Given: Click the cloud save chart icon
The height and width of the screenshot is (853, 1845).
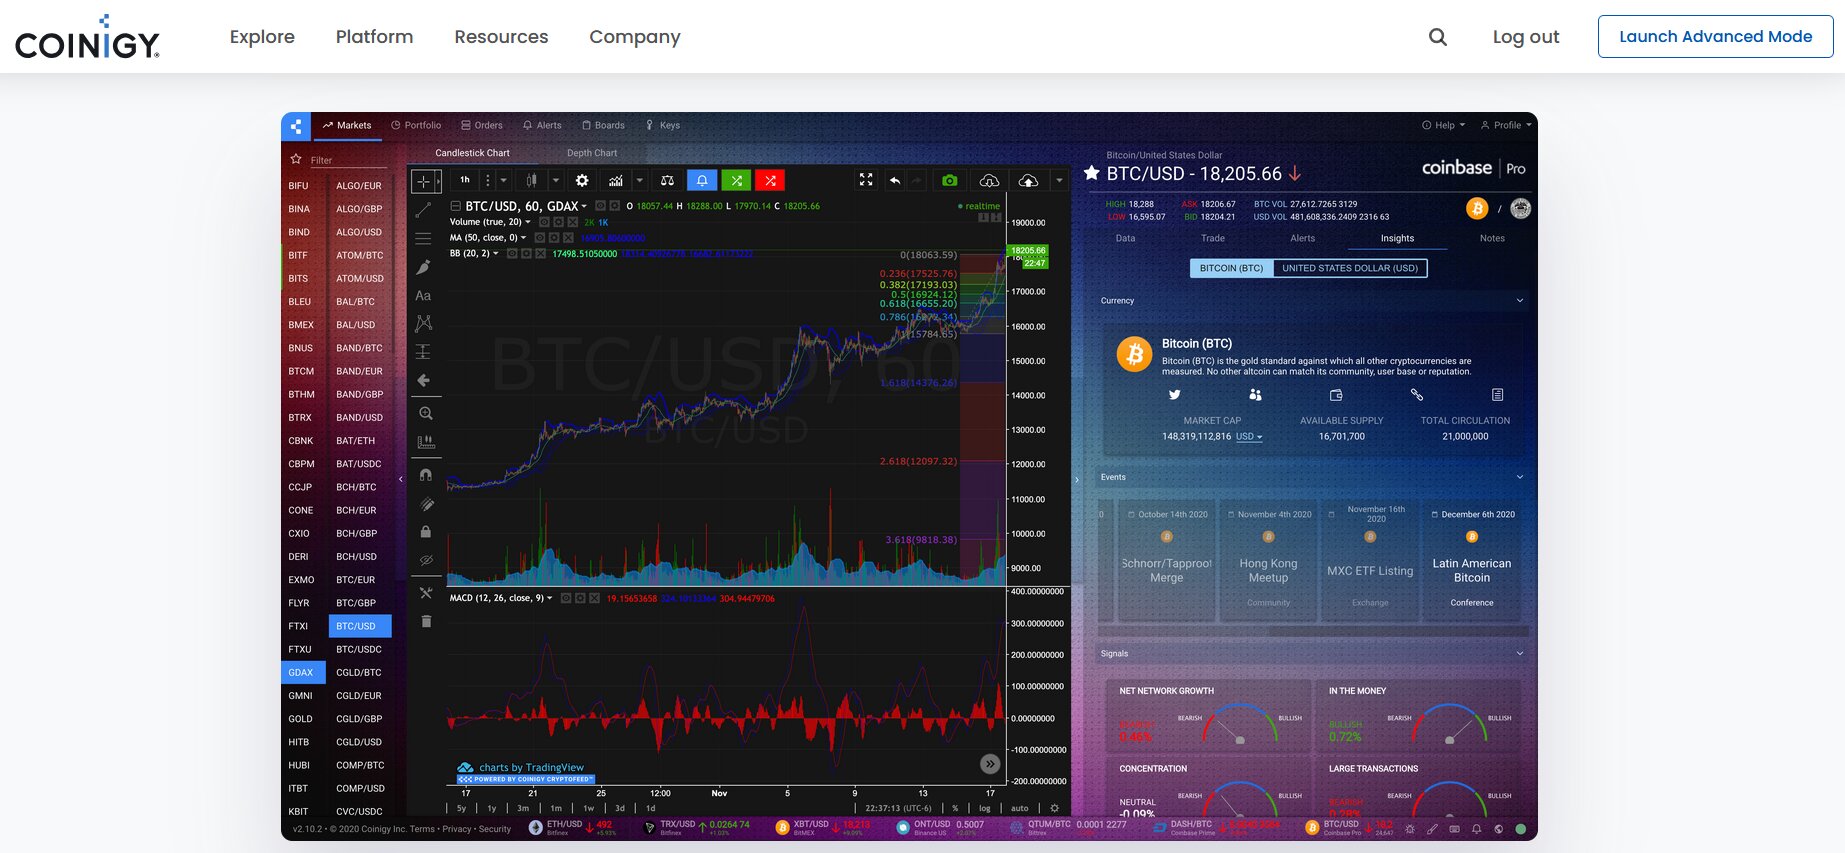Looking at the screenshot, I should click(x=1028, y=180).
